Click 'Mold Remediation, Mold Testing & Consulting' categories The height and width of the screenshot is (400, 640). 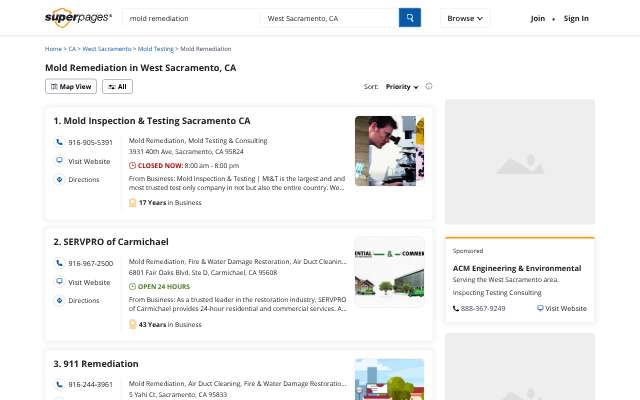click(198, 140)
